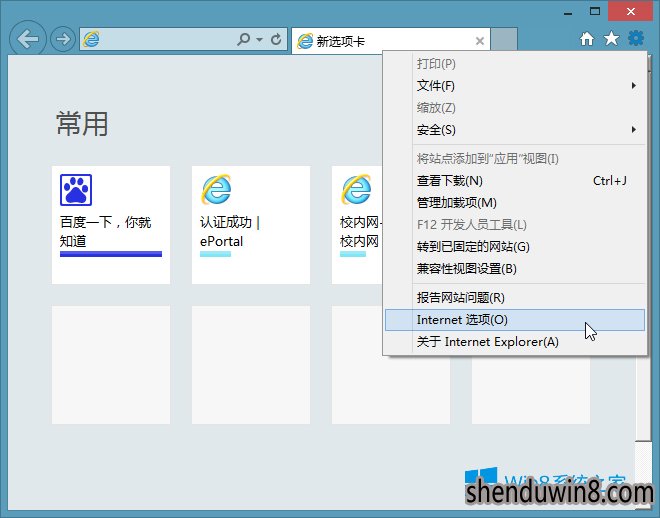This screenshot has width=660, height=518.
Task: Click the Baidu paw icon
Action: [x=76, y=190]
